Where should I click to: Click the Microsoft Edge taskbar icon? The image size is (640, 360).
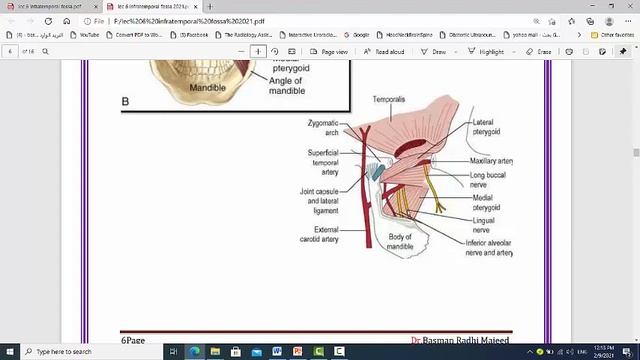(195, 351)
